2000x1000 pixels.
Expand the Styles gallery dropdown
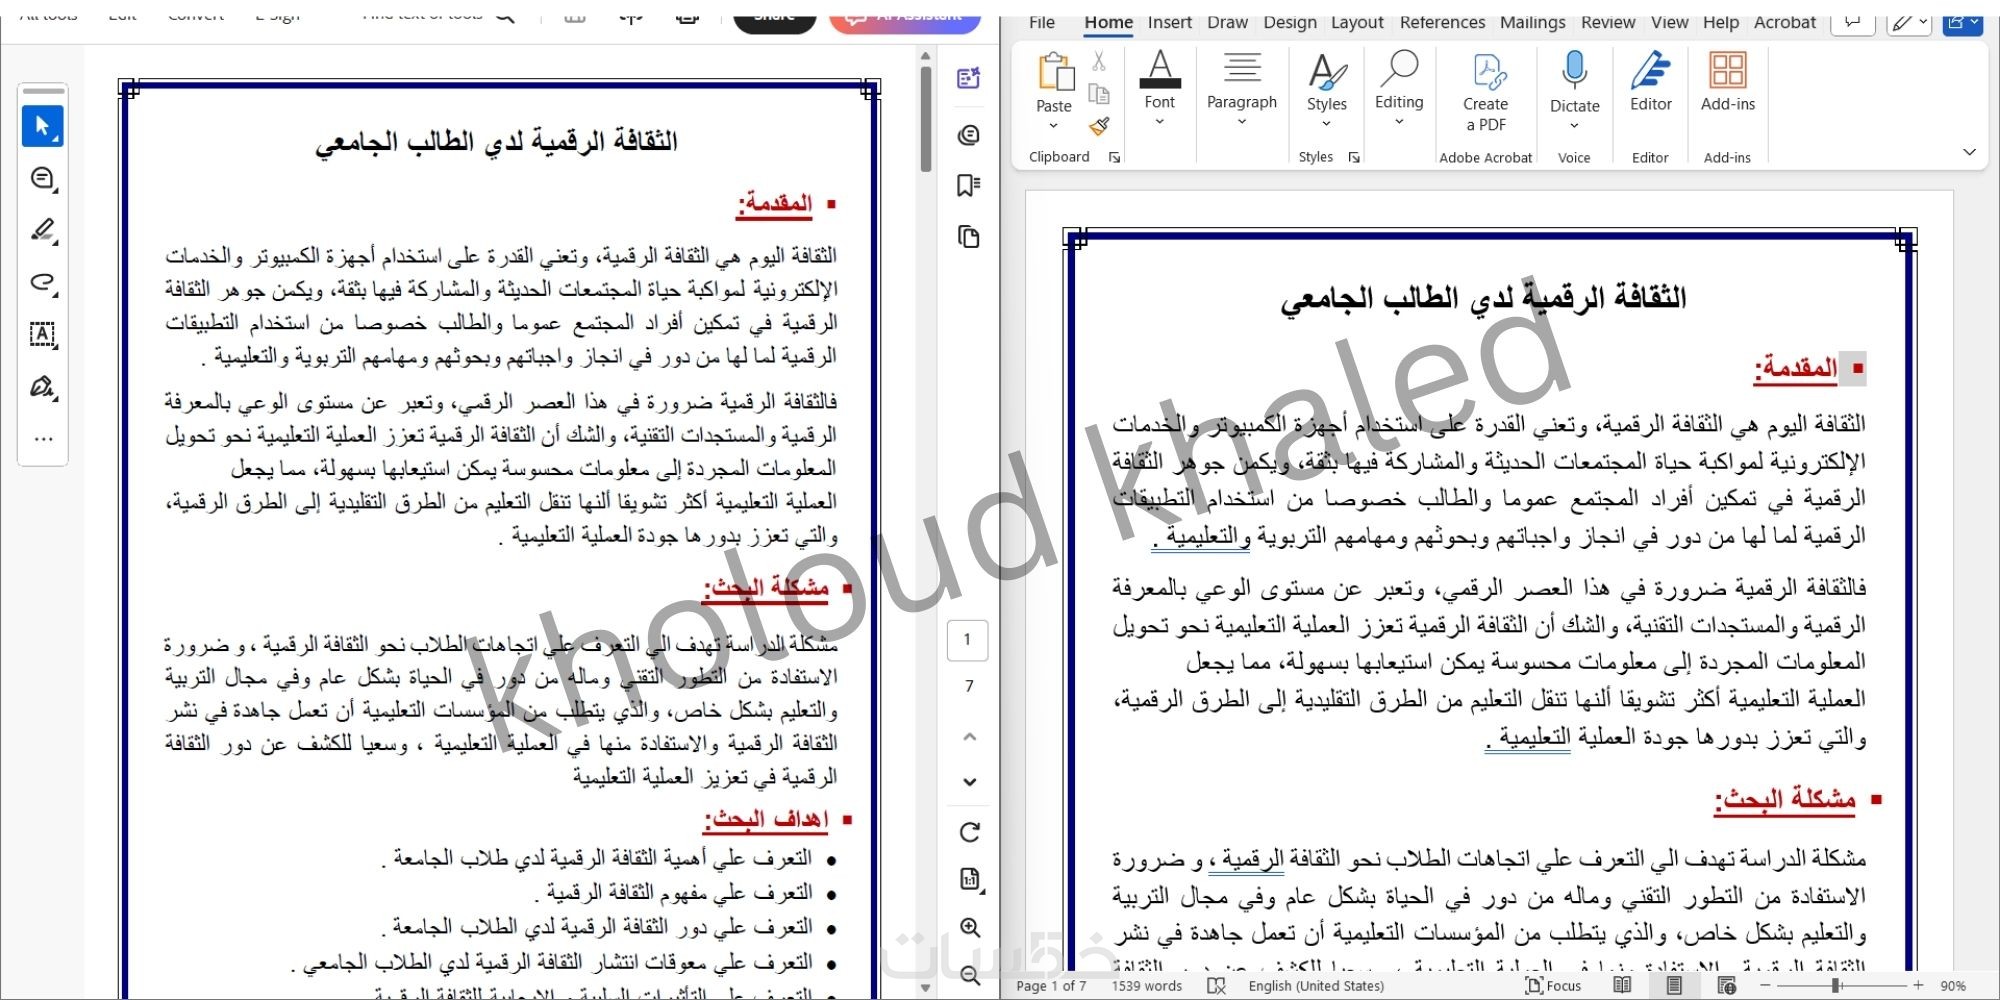[1327, 124]
